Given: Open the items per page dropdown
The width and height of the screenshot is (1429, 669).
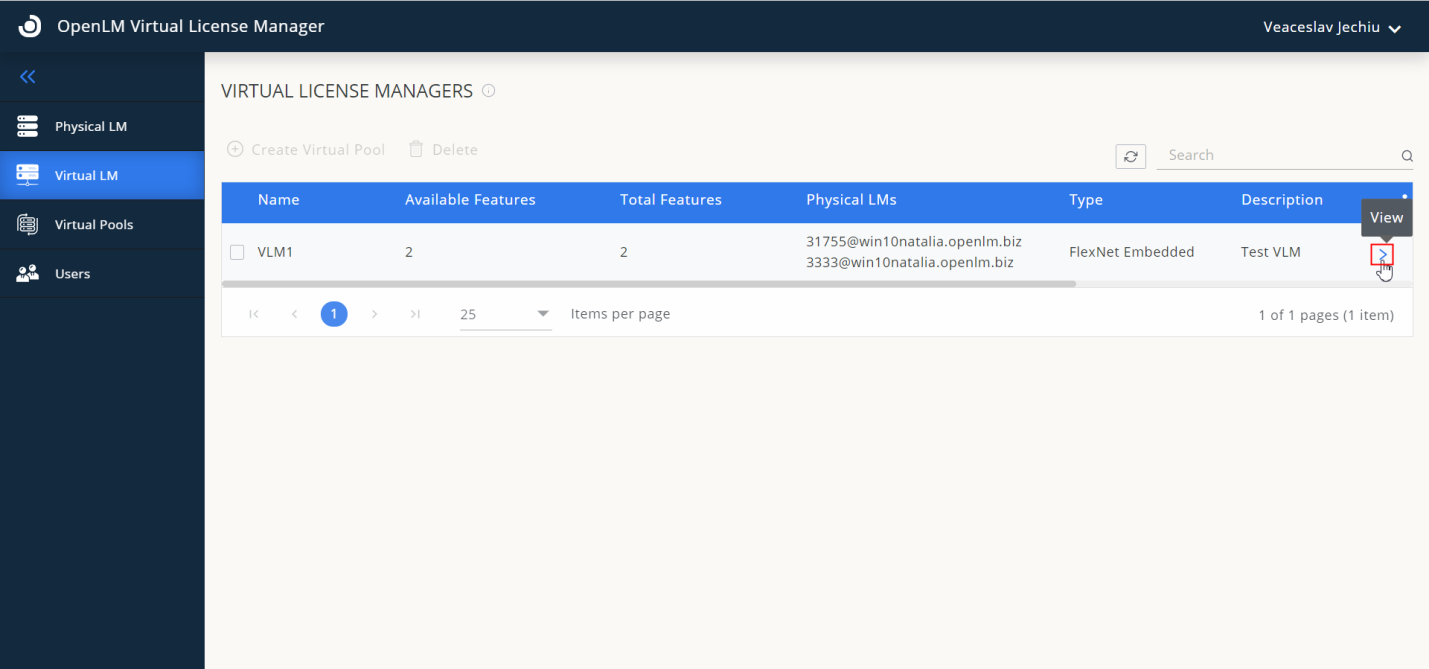Looking at the screenshot, I should click(x=506, y=314).
